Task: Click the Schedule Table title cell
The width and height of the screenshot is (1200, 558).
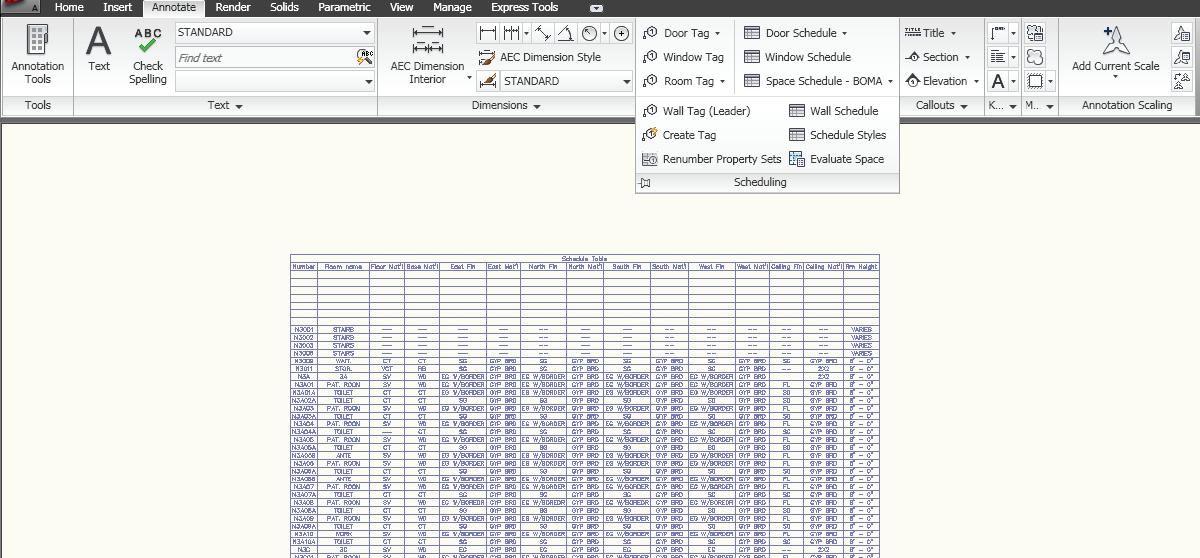Action: (x=584, y=258)
